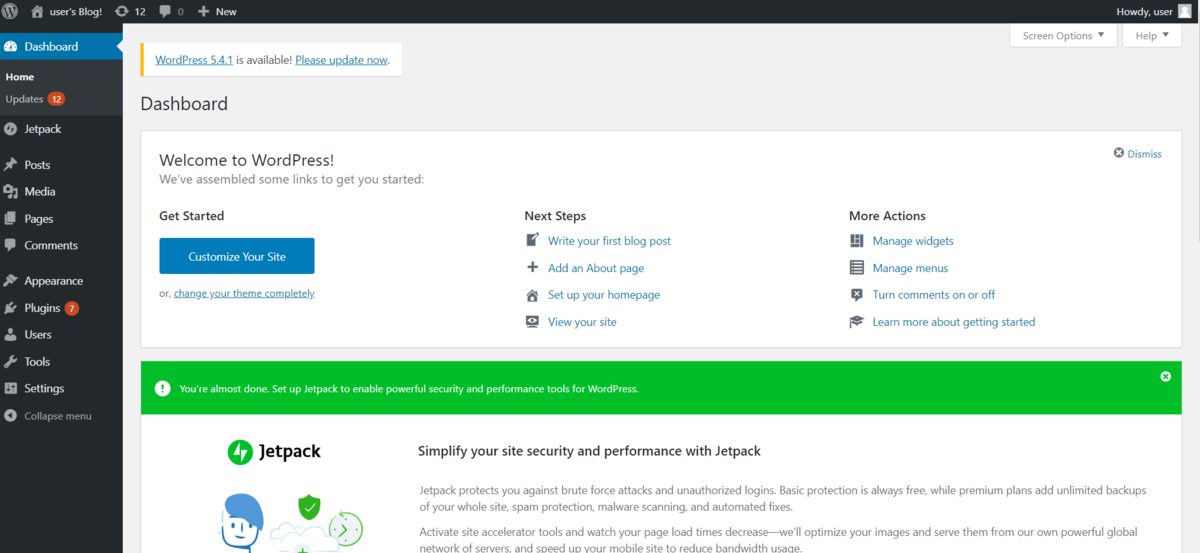Open Appearance menu label
The width and height of the screenshot is (1200, 553).
tap(54, 281)
